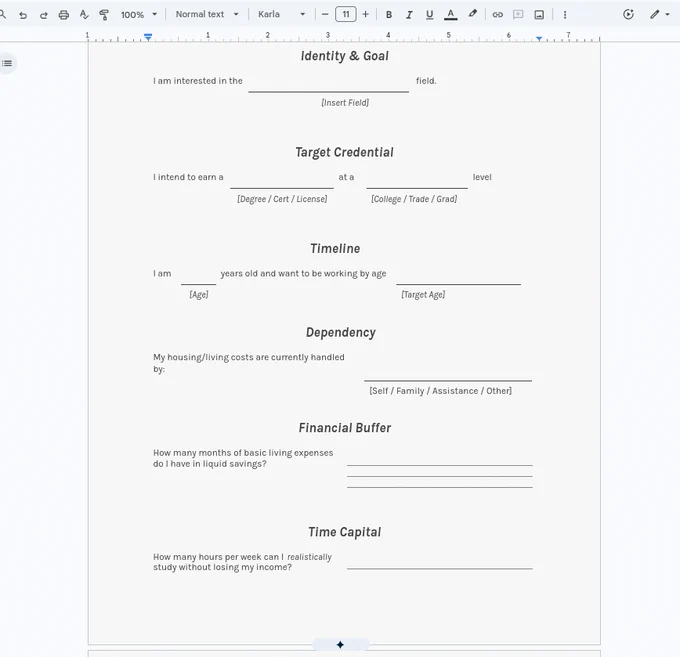The height and width of the screenshot is (657, 680).
Task: Click the word 'level' after the credential blank
Action: (482, 177)
